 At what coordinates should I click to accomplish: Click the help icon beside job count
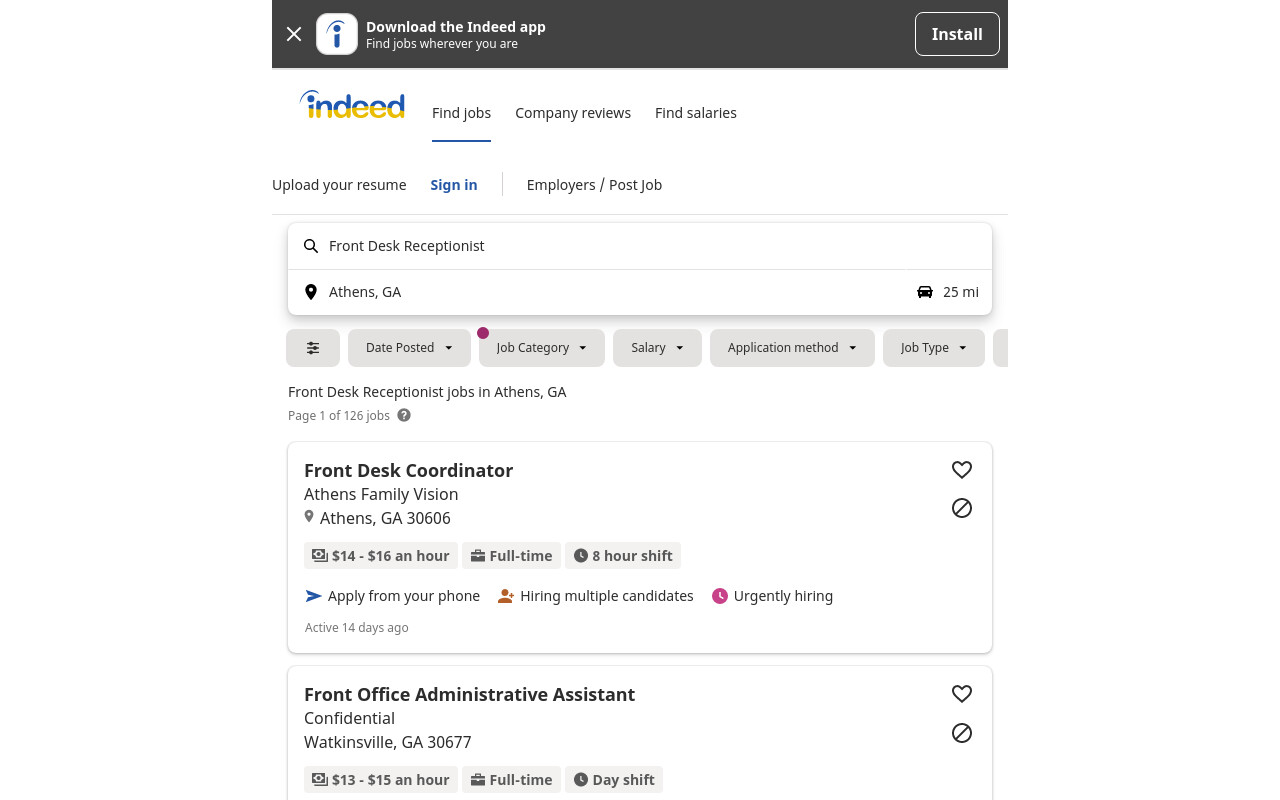(x=404, y=415)
